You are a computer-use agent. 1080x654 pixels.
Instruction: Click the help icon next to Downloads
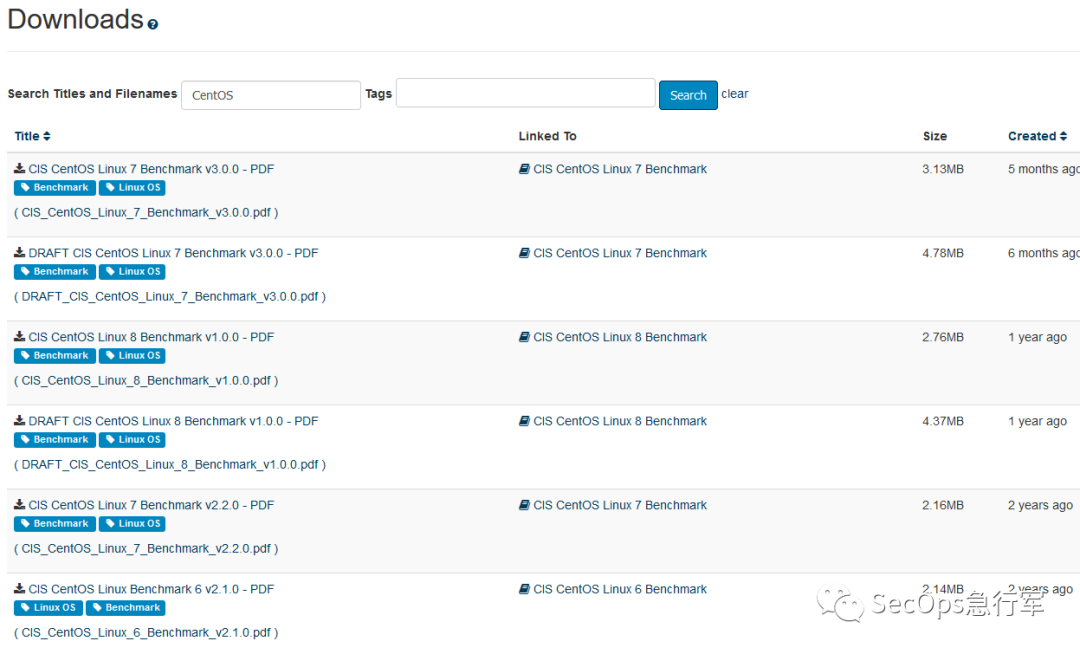153,24
